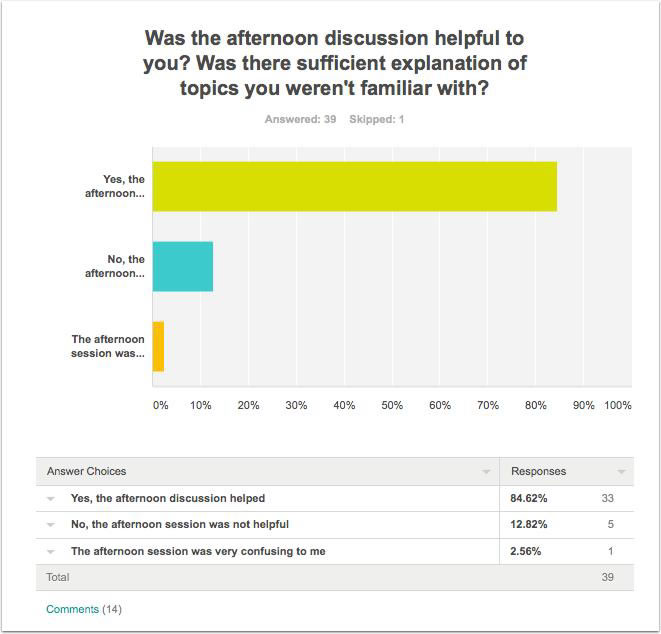Expand arrow beside 'The afternoon session was very confusing'
The height and width of the screenshot is (634, 661).
51,552
